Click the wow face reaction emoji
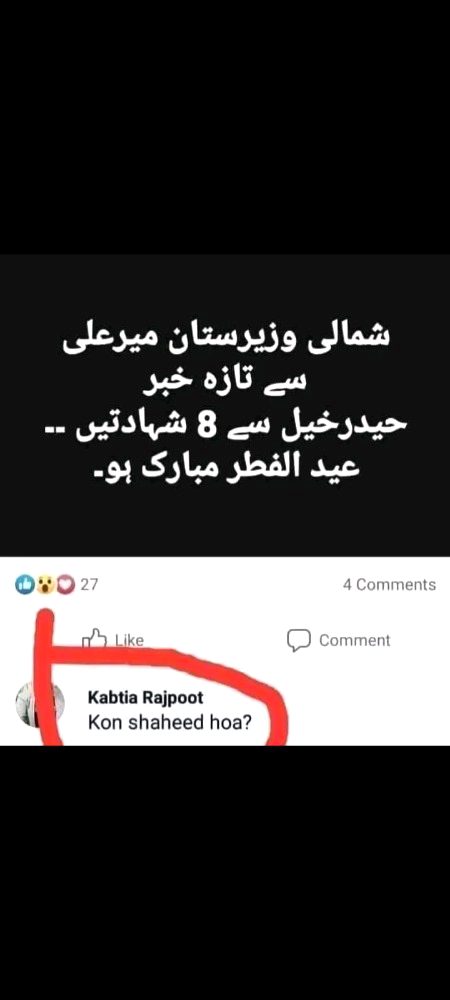 [45, 584]
